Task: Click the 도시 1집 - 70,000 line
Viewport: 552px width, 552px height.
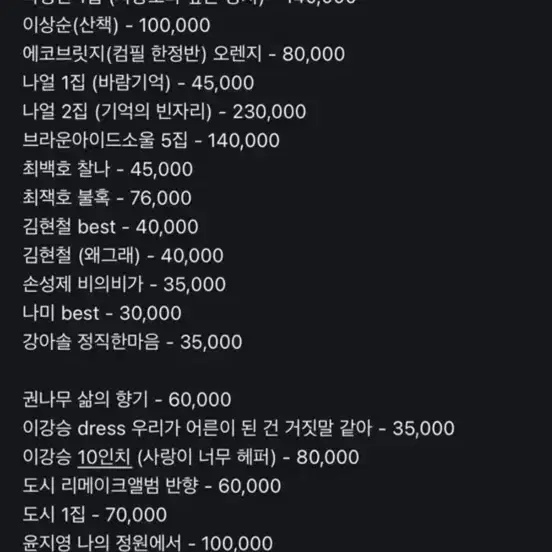Action: point(95,515)
